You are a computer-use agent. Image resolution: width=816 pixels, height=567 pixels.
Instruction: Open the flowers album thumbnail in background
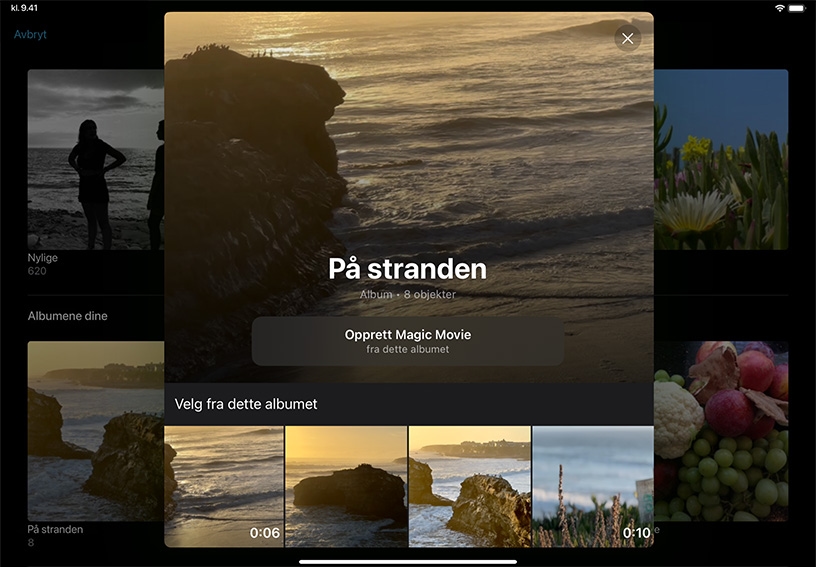tap(721, 159)
